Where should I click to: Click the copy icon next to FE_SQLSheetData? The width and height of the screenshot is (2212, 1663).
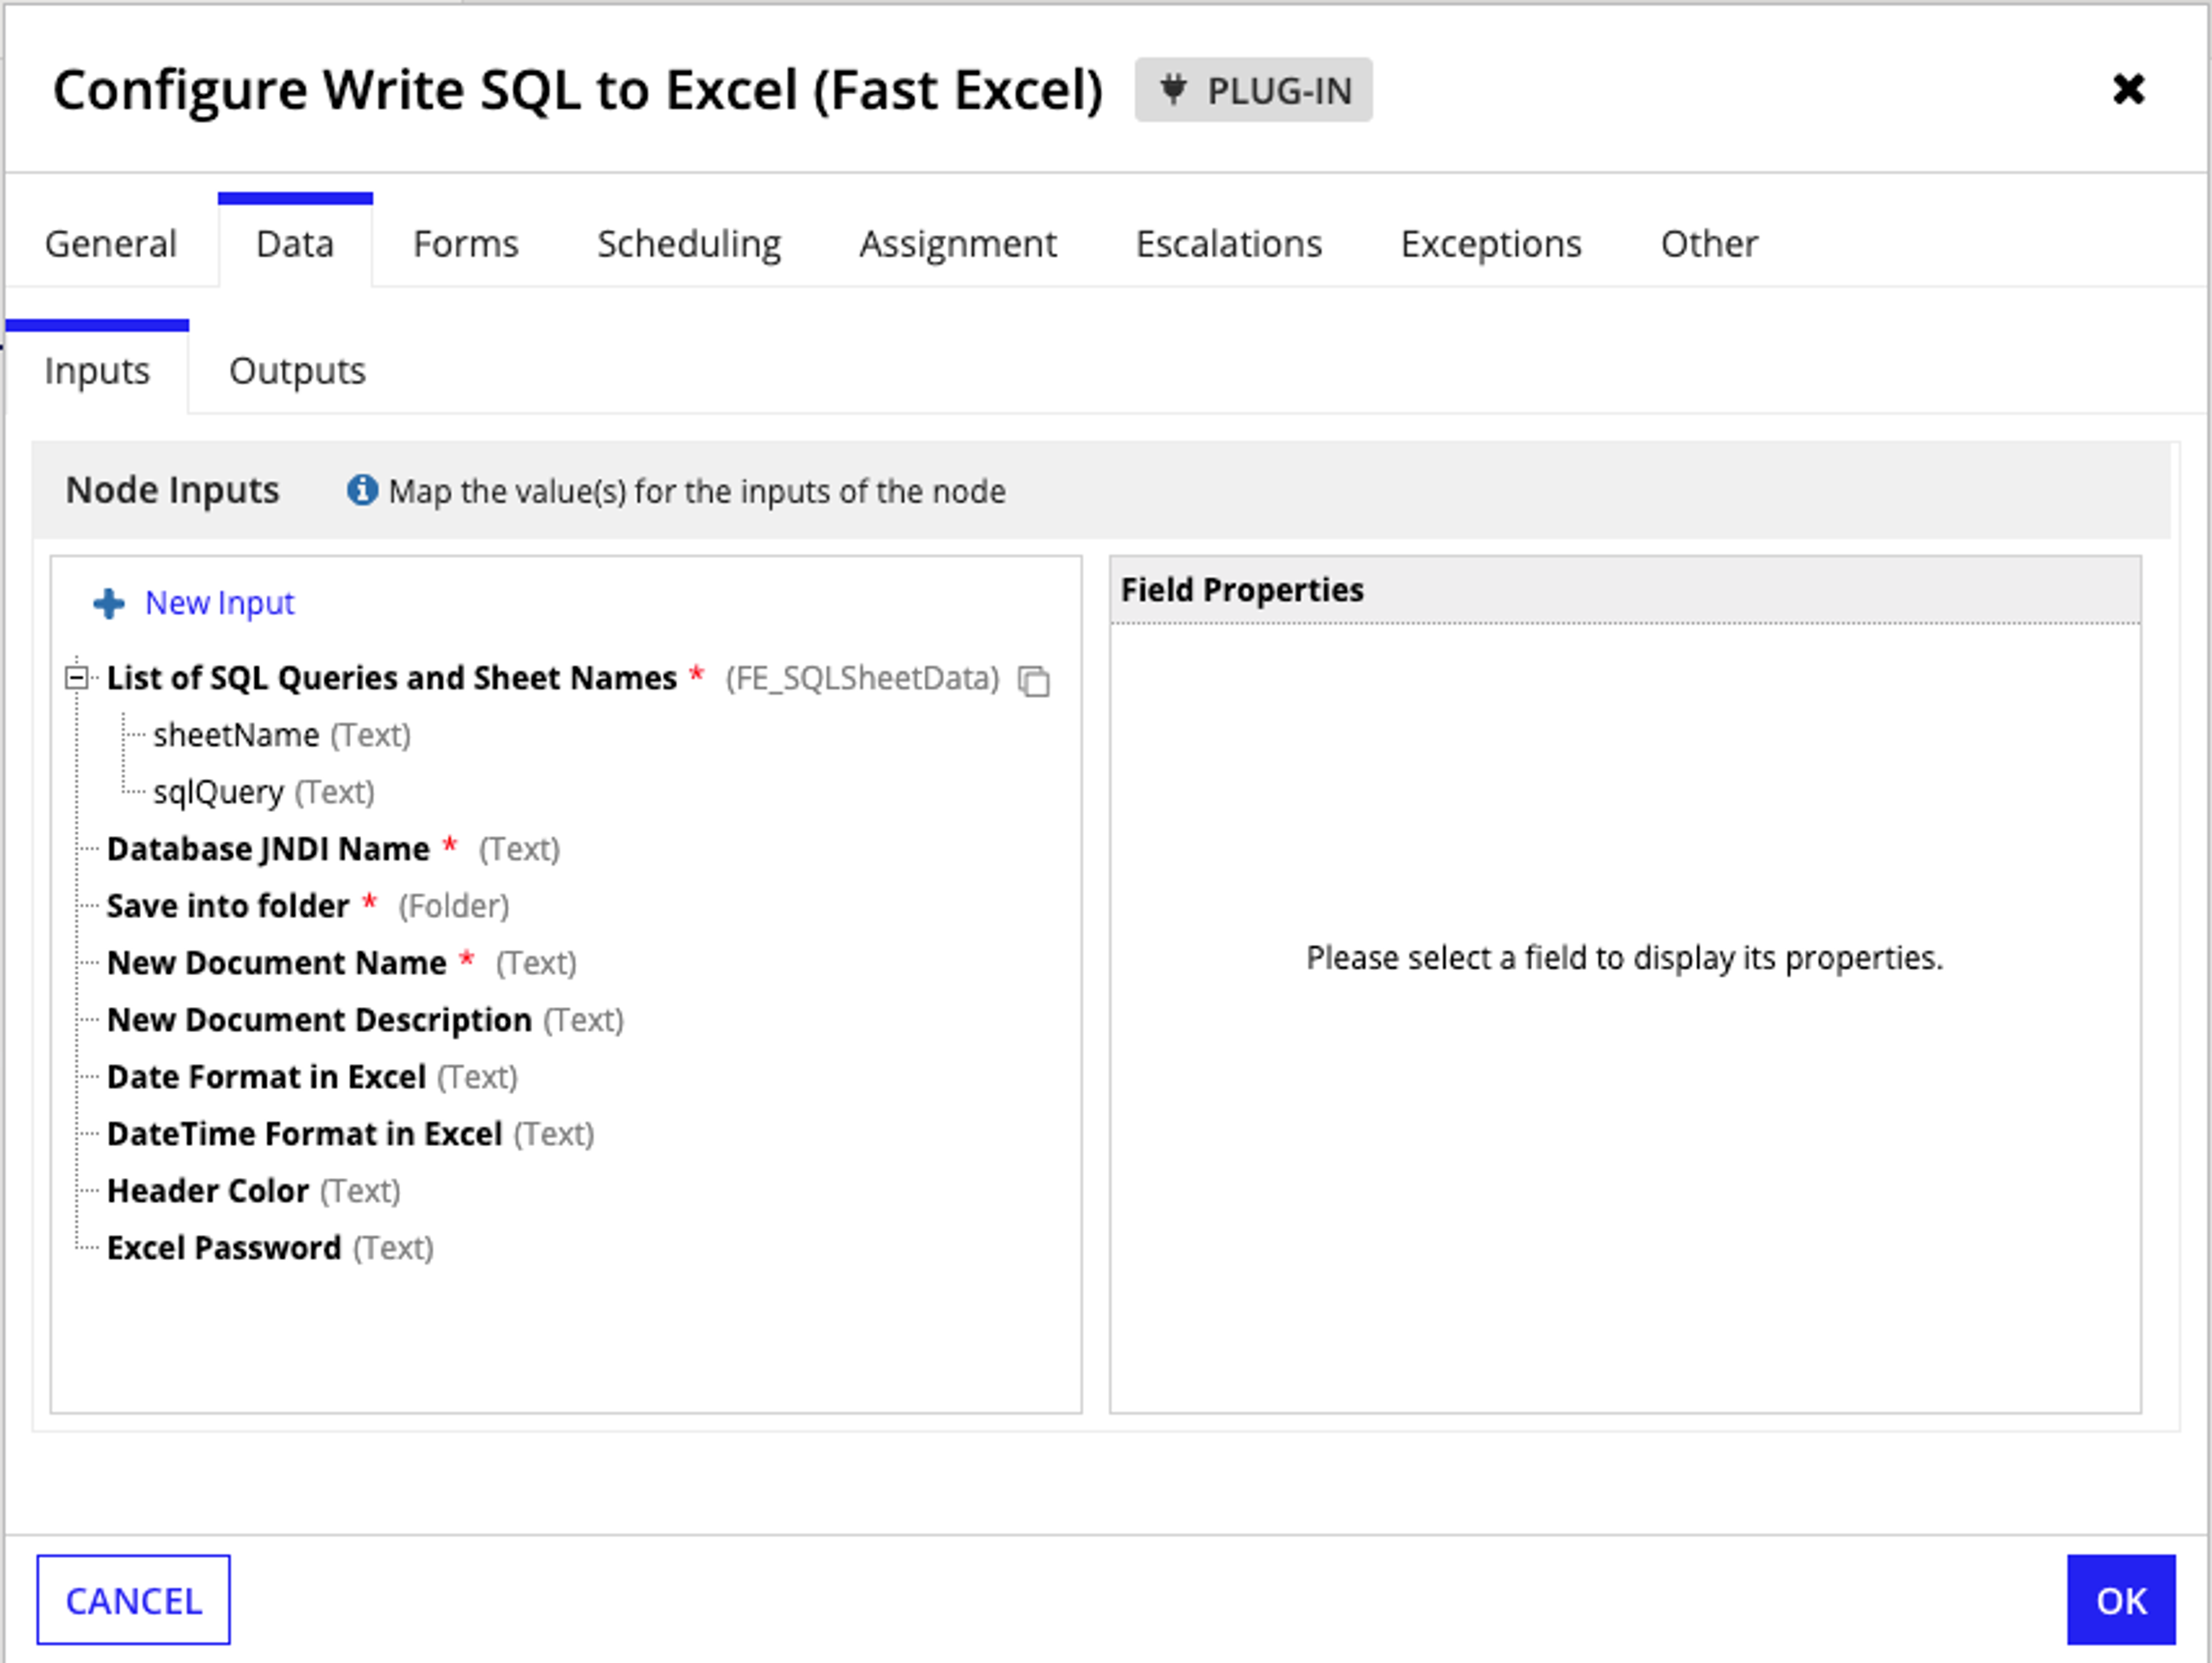[1034, 681]
